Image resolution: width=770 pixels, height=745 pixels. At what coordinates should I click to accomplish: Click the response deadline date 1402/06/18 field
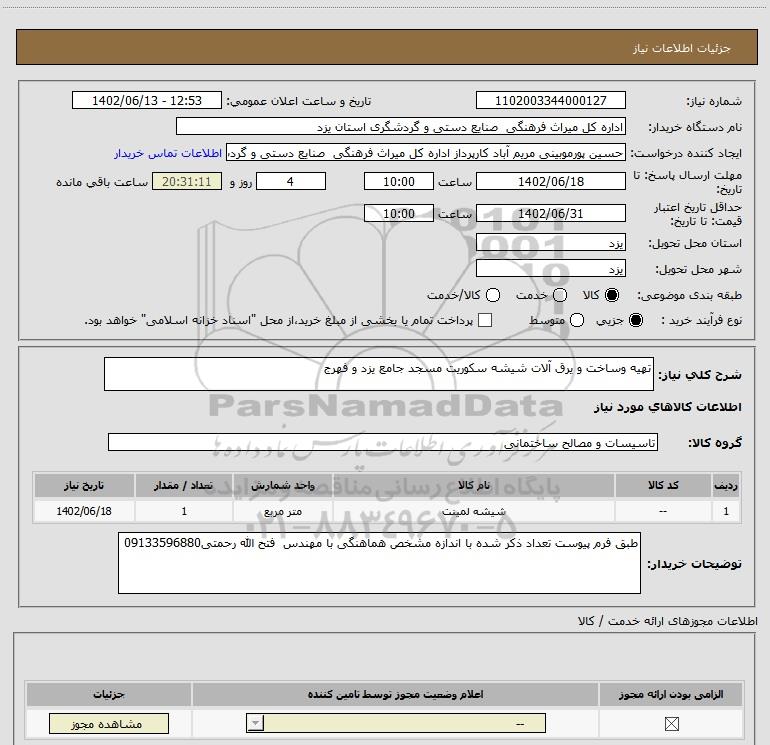click(550, 181)
